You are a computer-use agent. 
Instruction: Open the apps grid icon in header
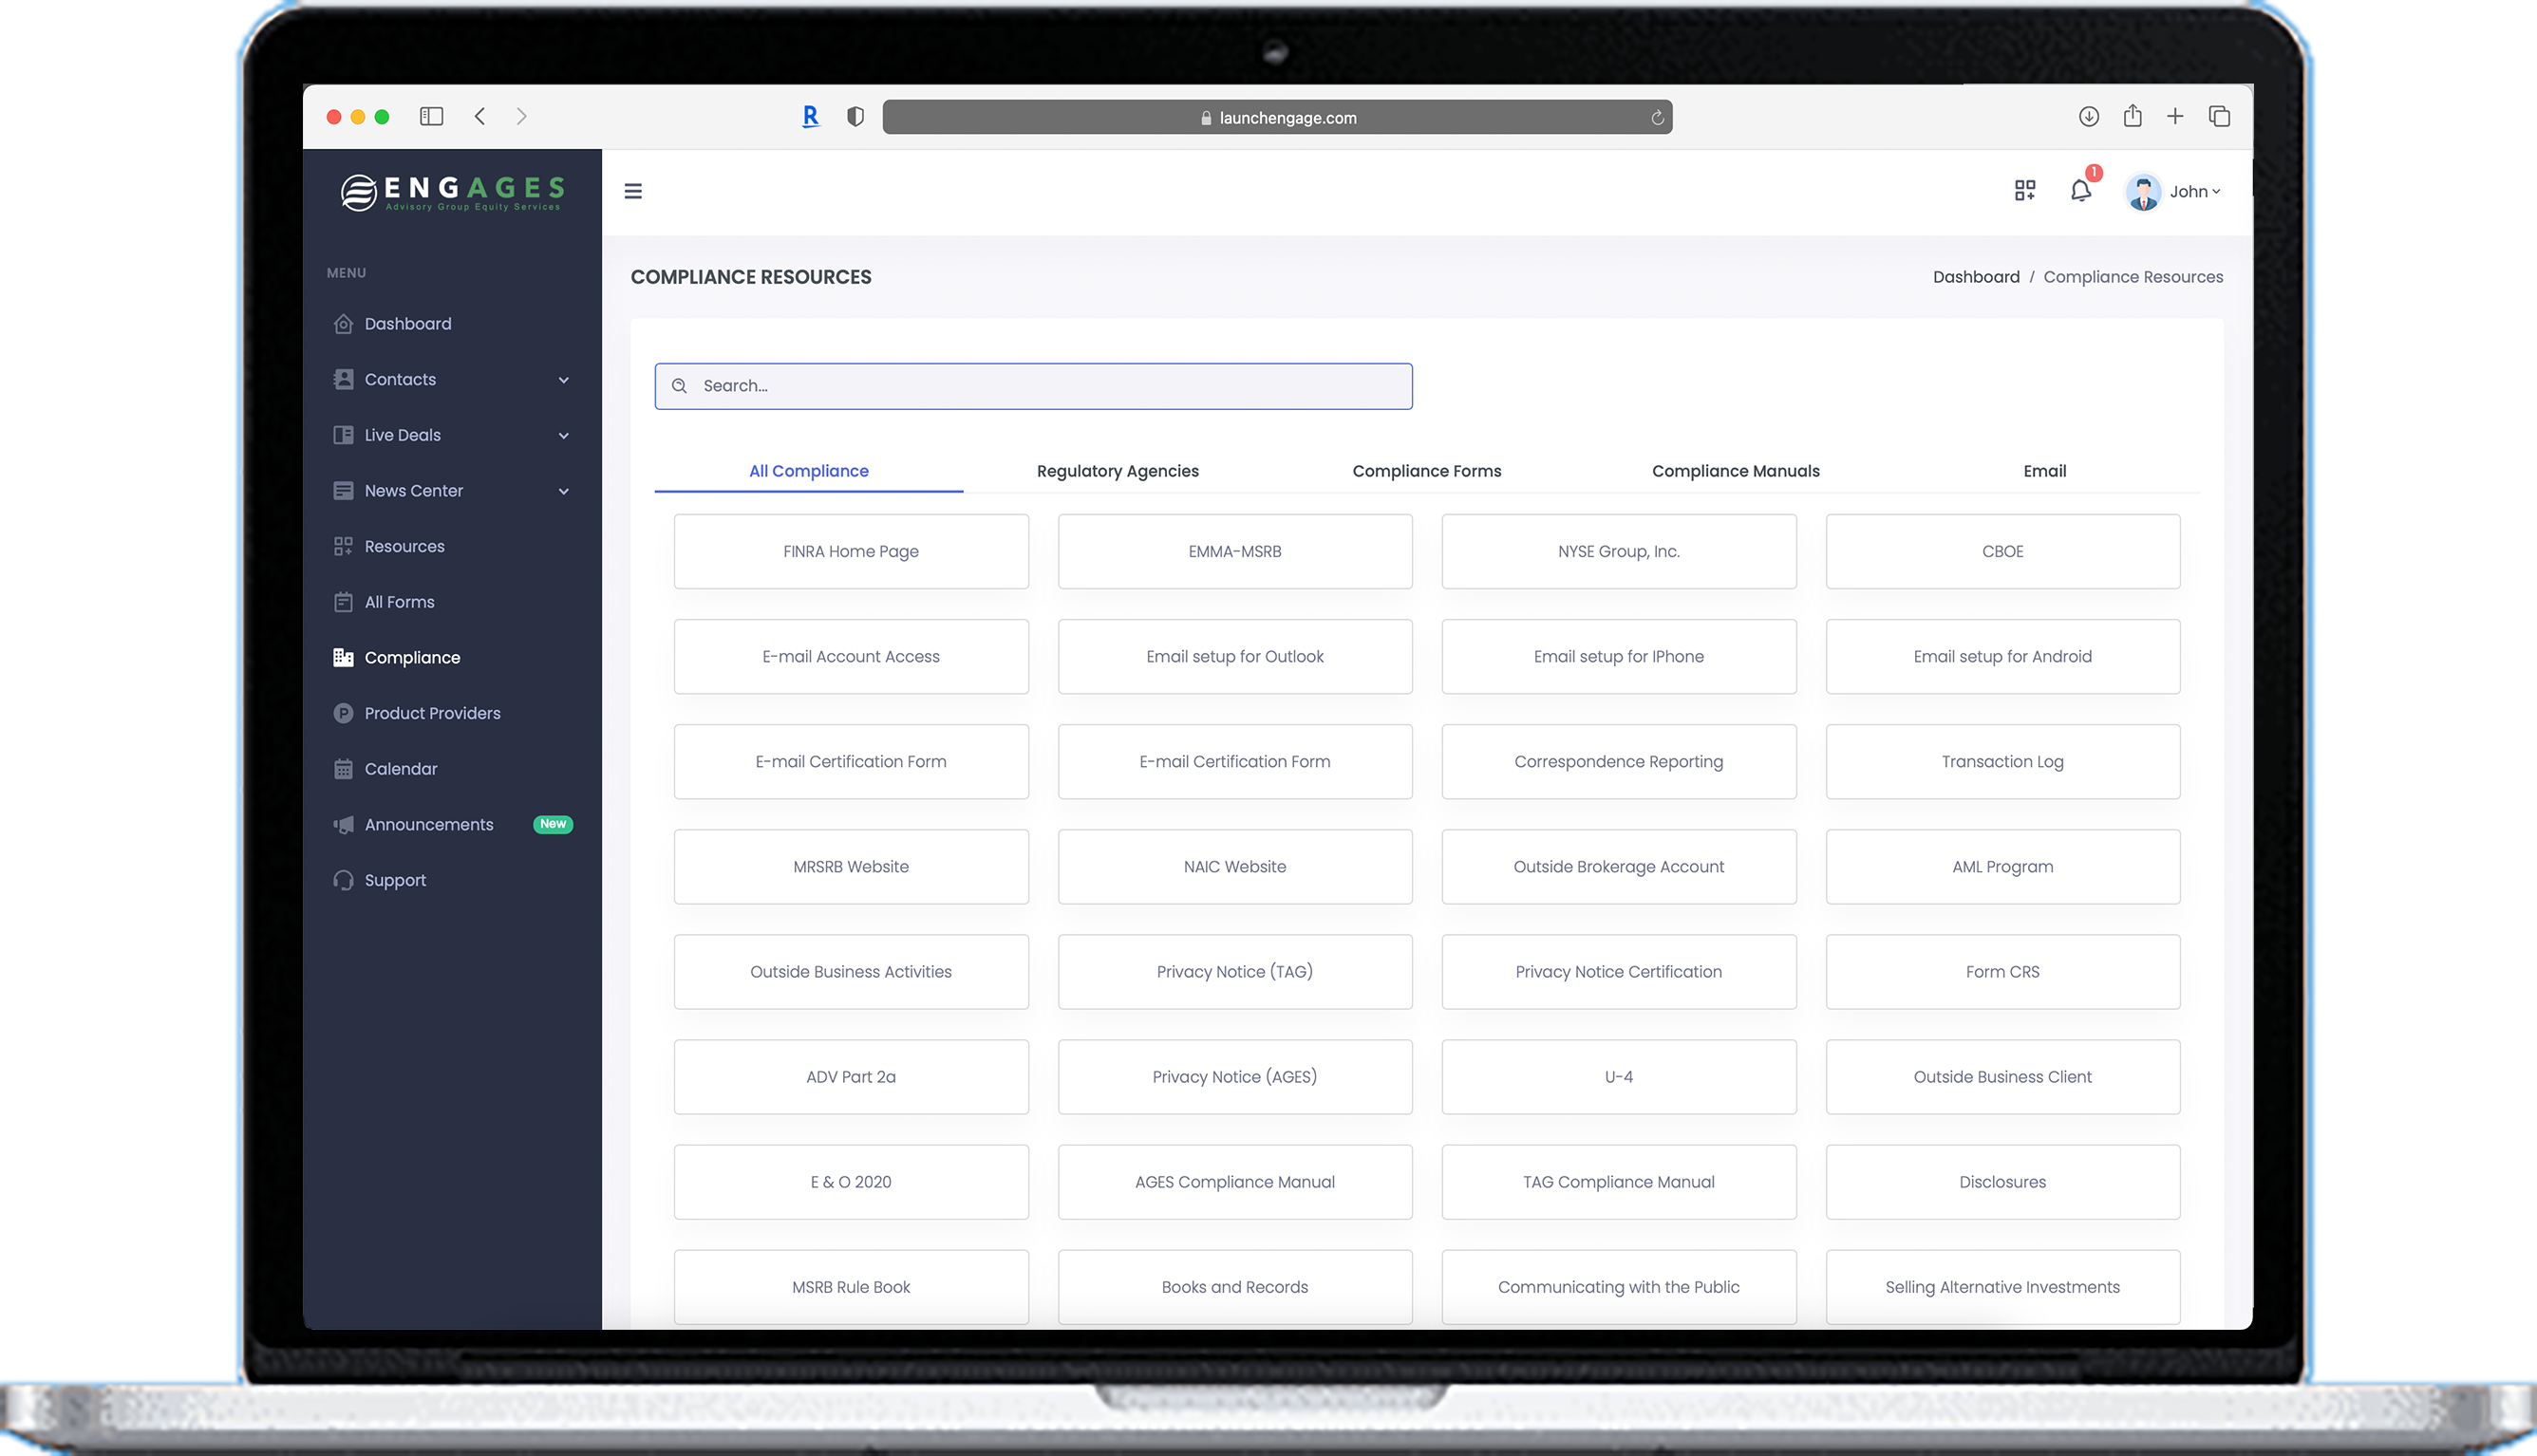(x=2024, y=191)
